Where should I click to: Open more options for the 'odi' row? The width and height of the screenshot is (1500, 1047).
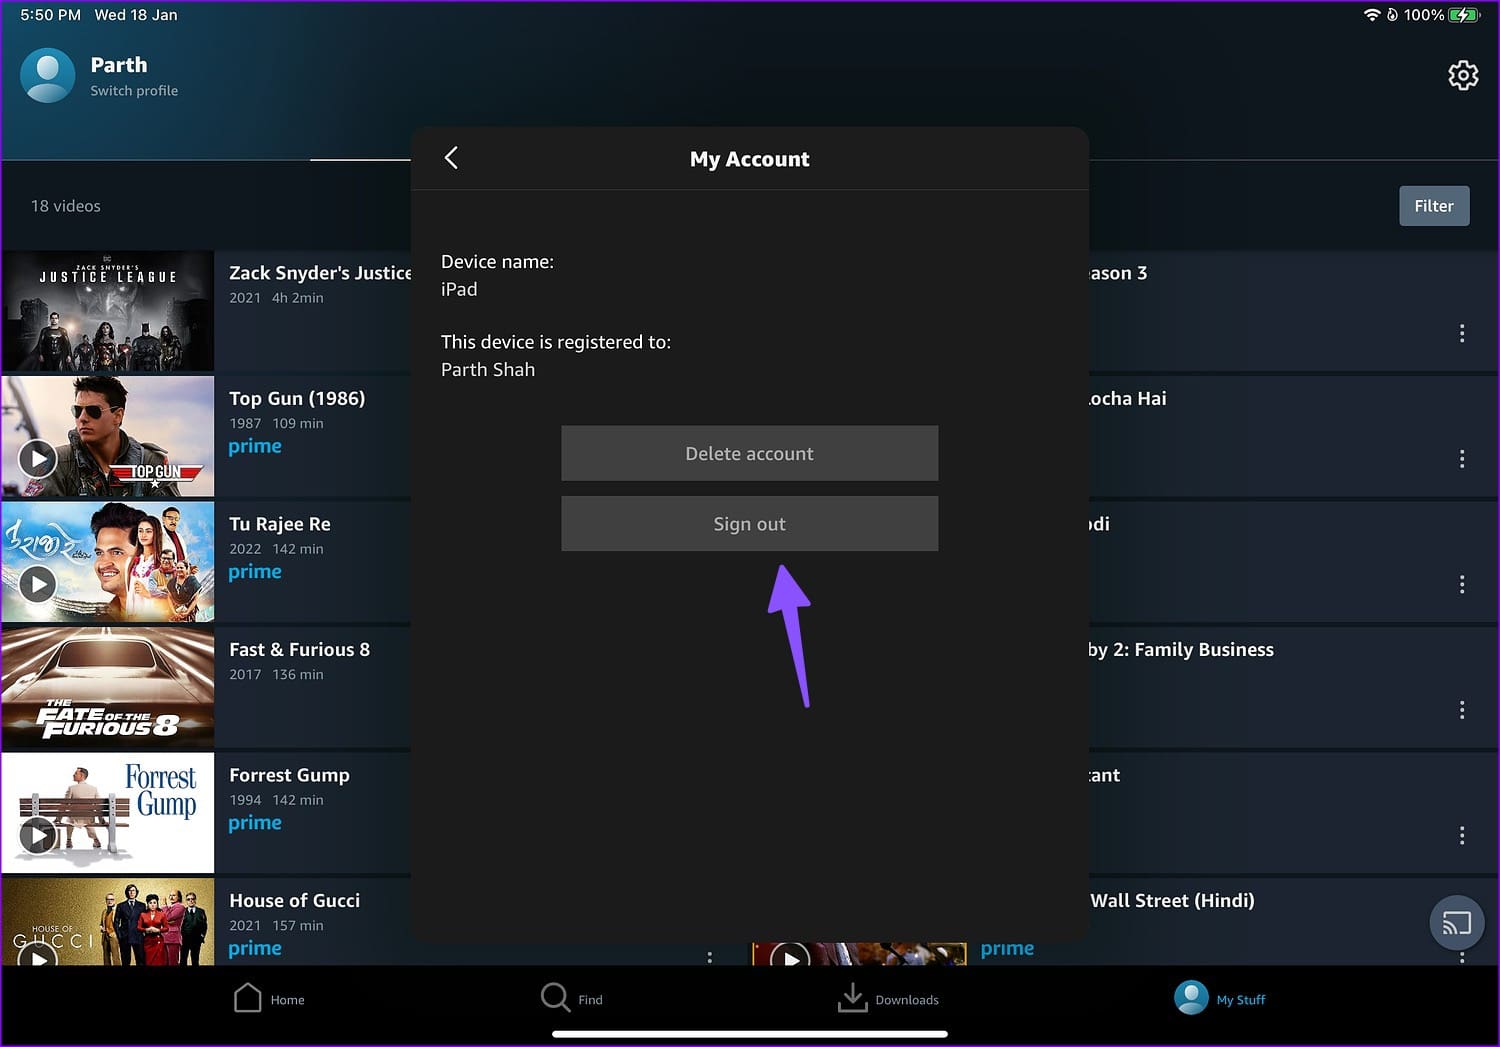[1462, 584]
